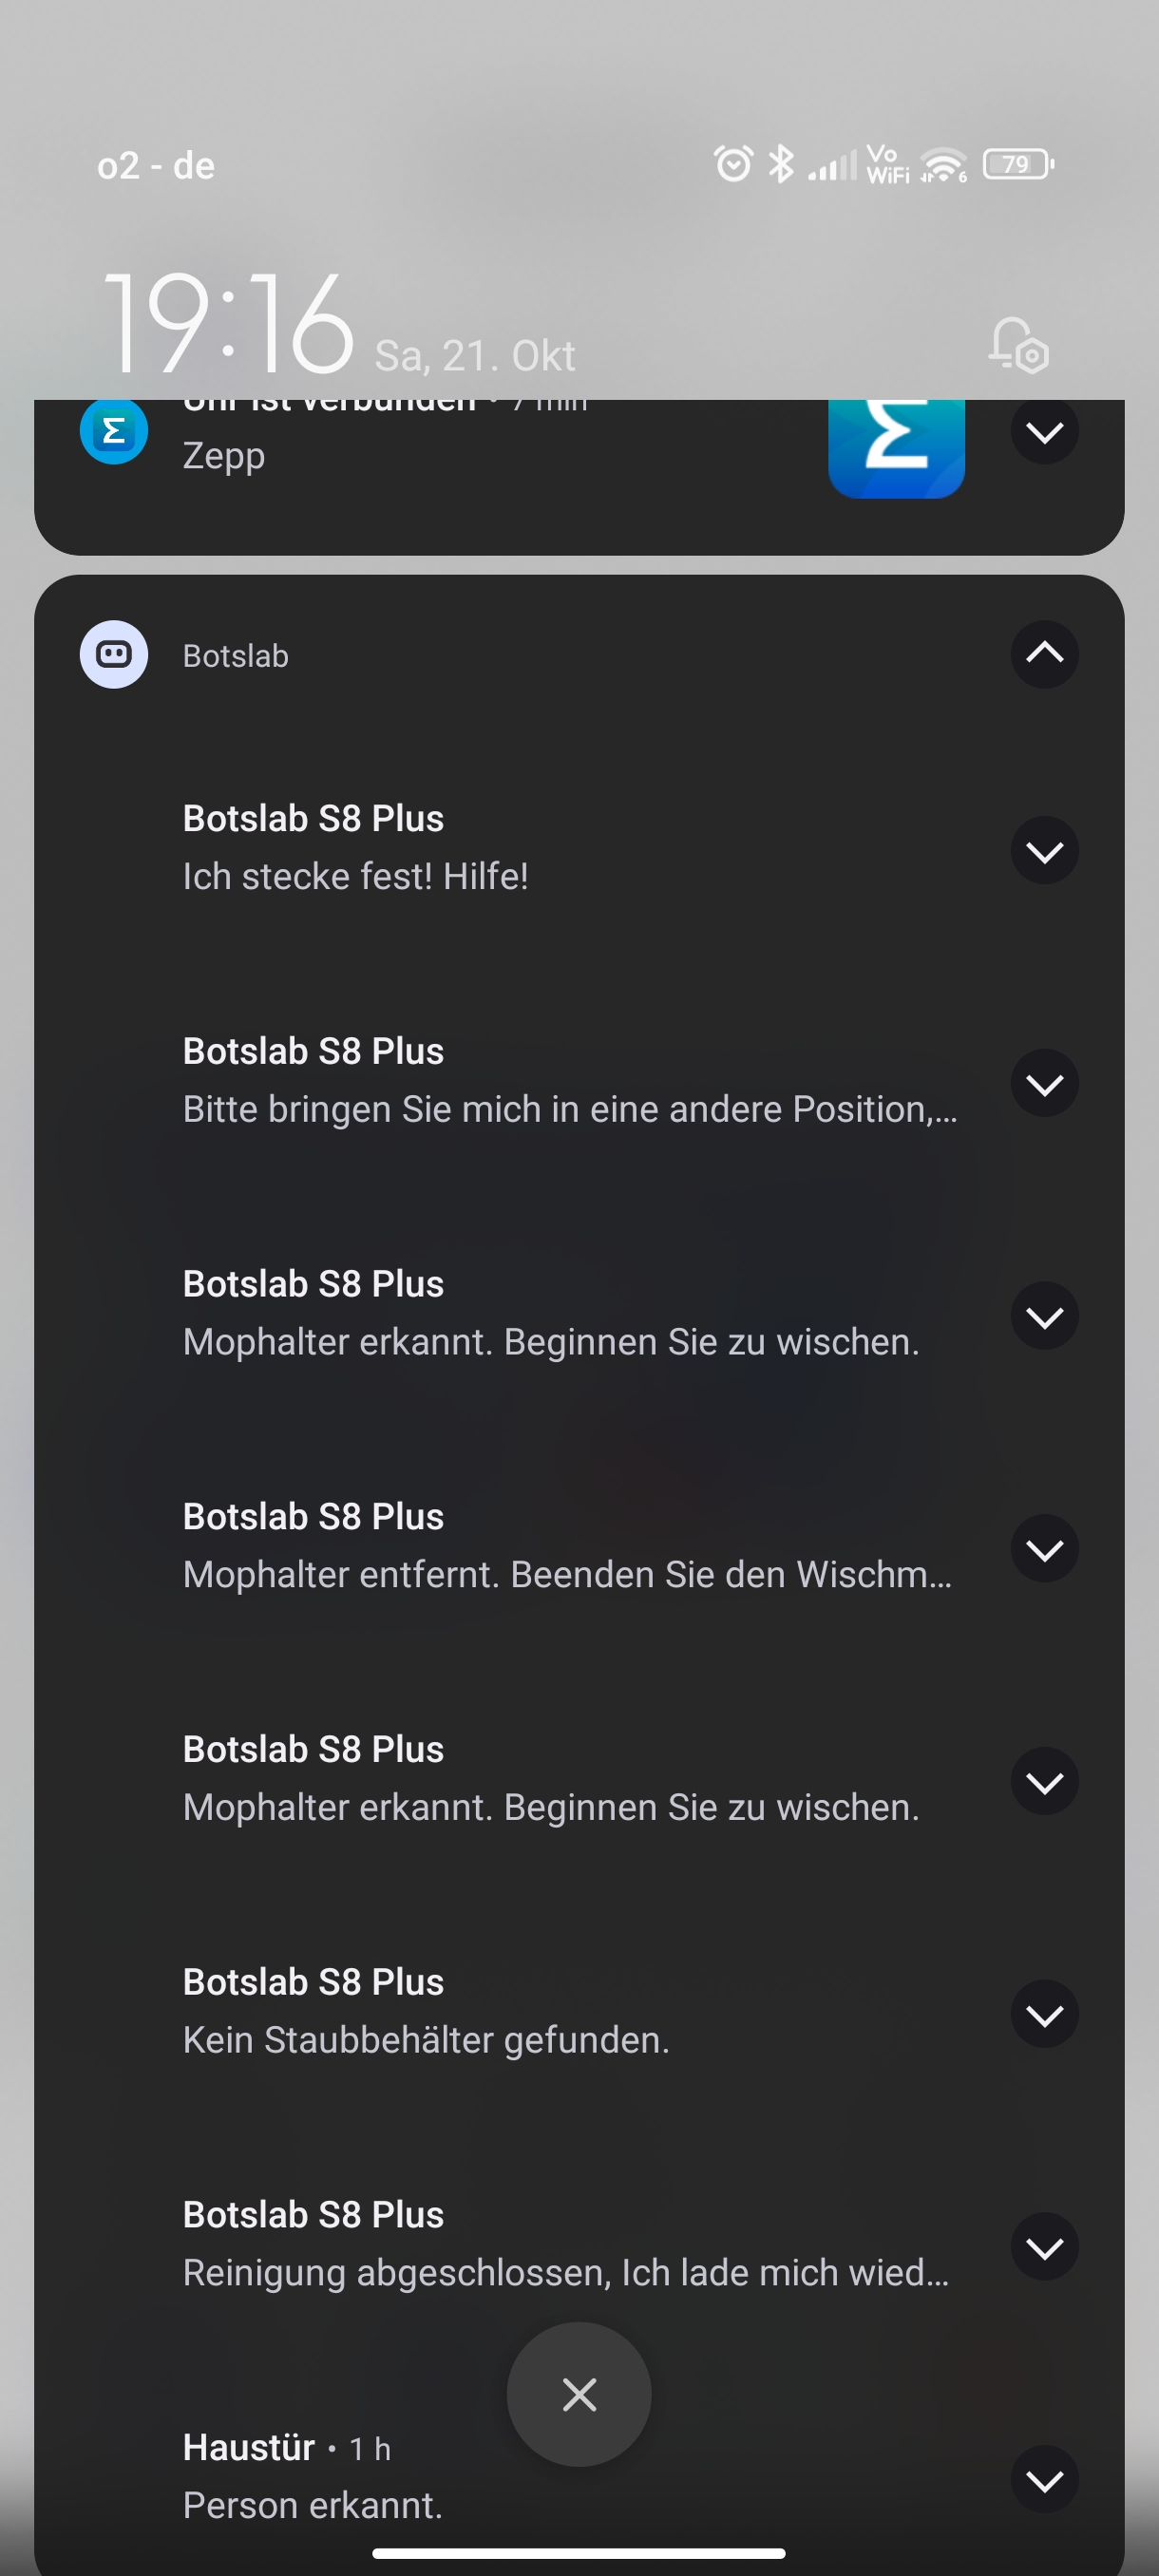Open the large Zepp logo thumbnail
Viewport: 1159px width, 2576px height.
[896, 445]
